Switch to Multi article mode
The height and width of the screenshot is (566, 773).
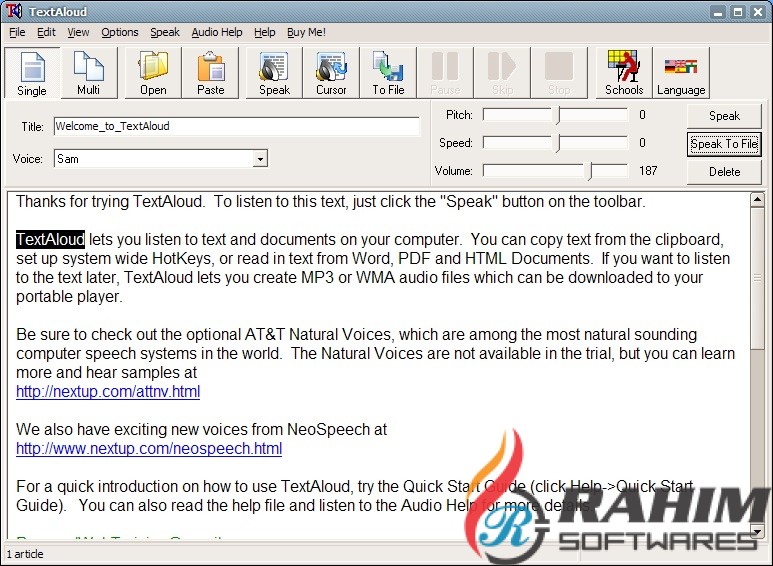pyautogui.click(x=89, y=73)
